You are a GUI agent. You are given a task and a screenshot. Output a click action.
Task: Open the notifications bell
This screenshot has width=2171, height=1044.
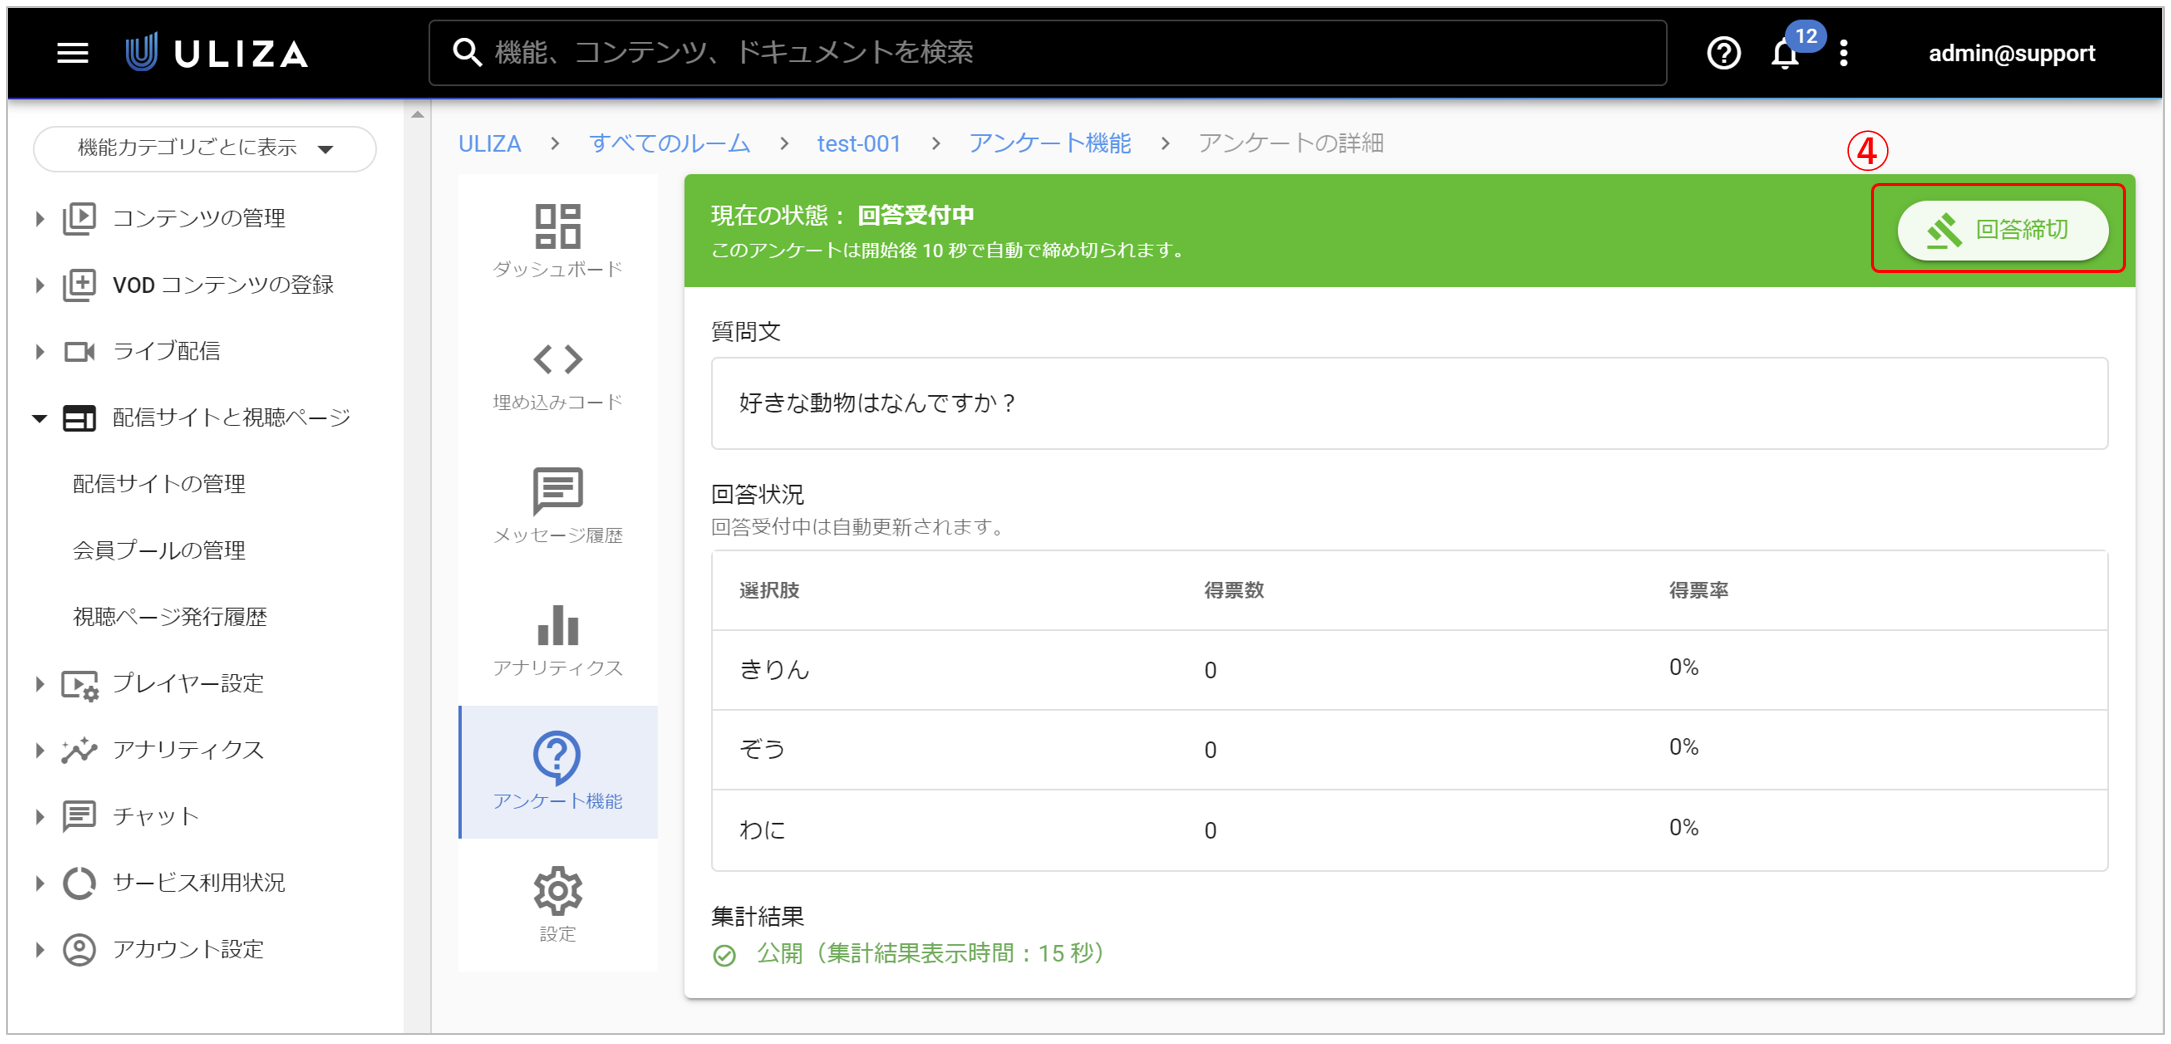click(x=1785, y=54)
